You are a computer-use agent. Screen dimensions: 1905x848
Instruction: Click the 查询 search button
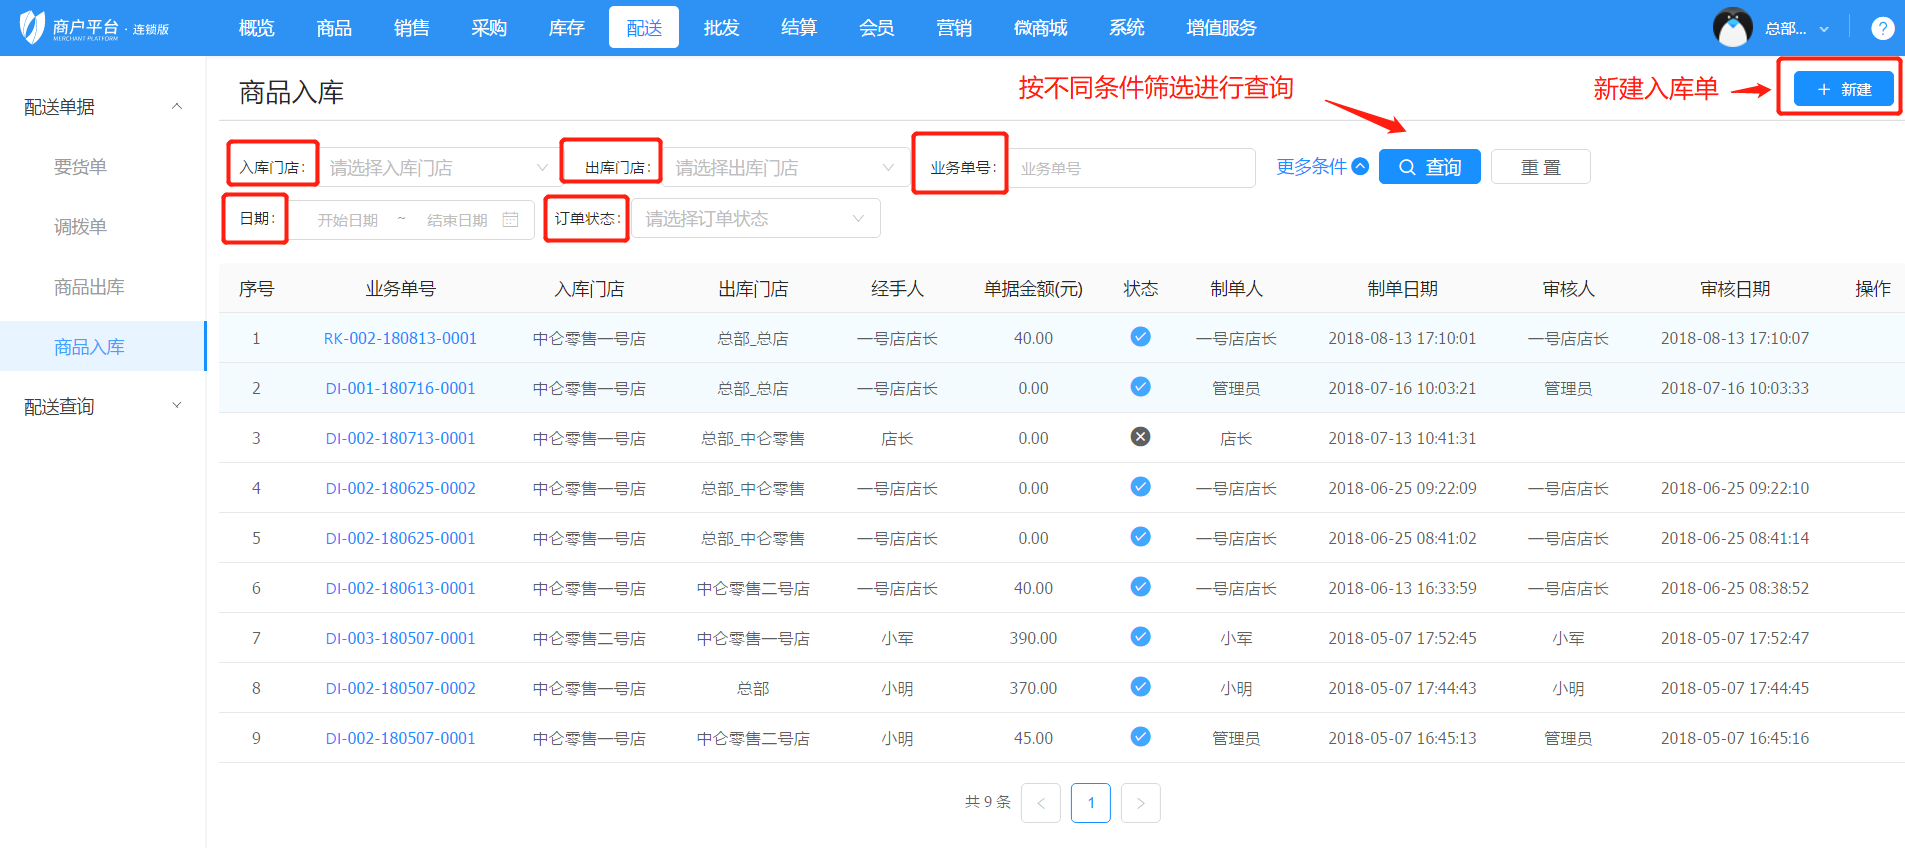click(x=1429, y=167)
